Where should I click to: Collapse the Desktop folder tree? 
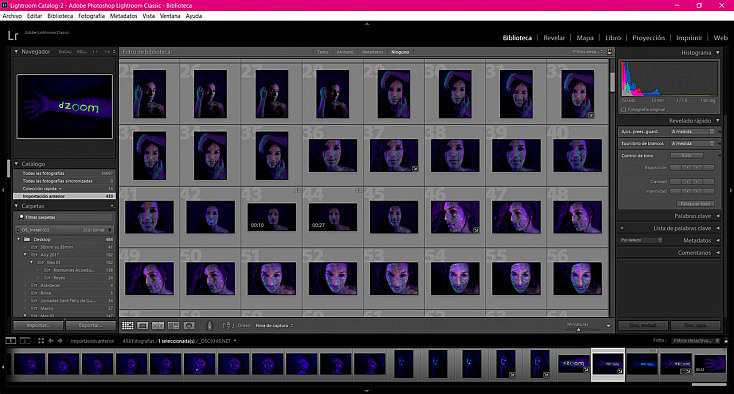[x=19, y=239]
